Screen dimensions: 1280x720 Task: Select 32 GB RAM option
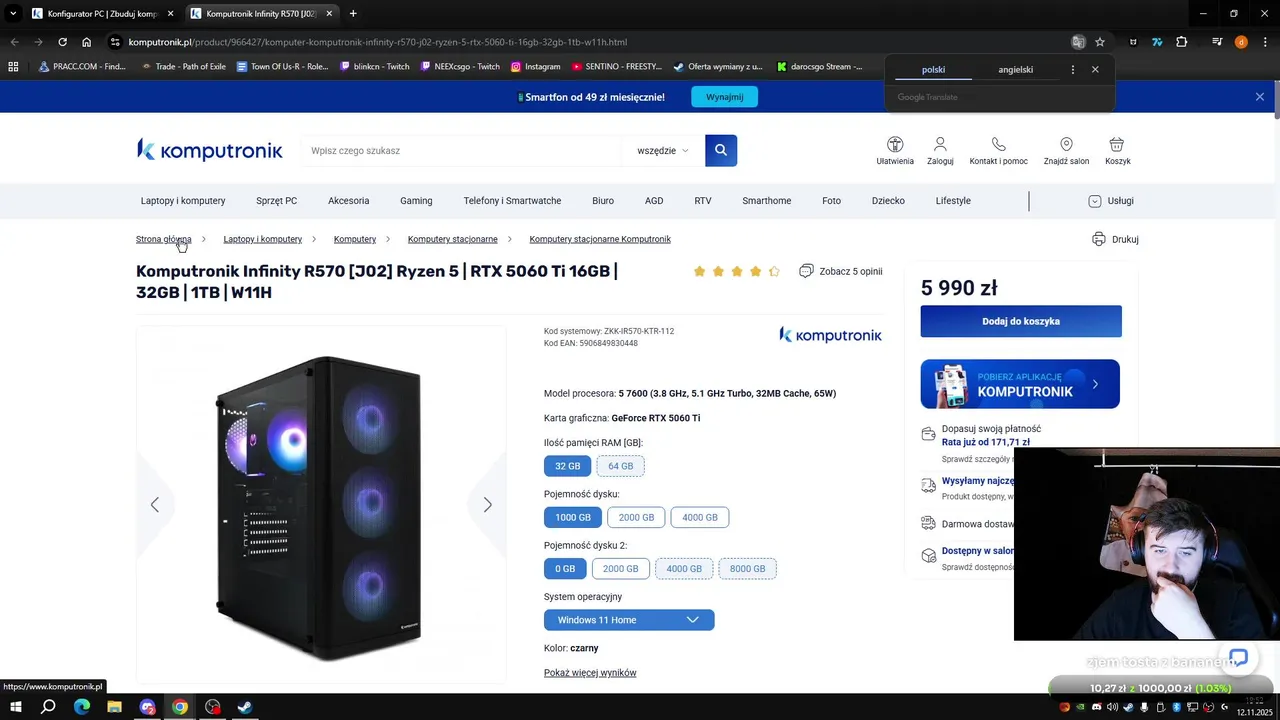pos(568,466)
